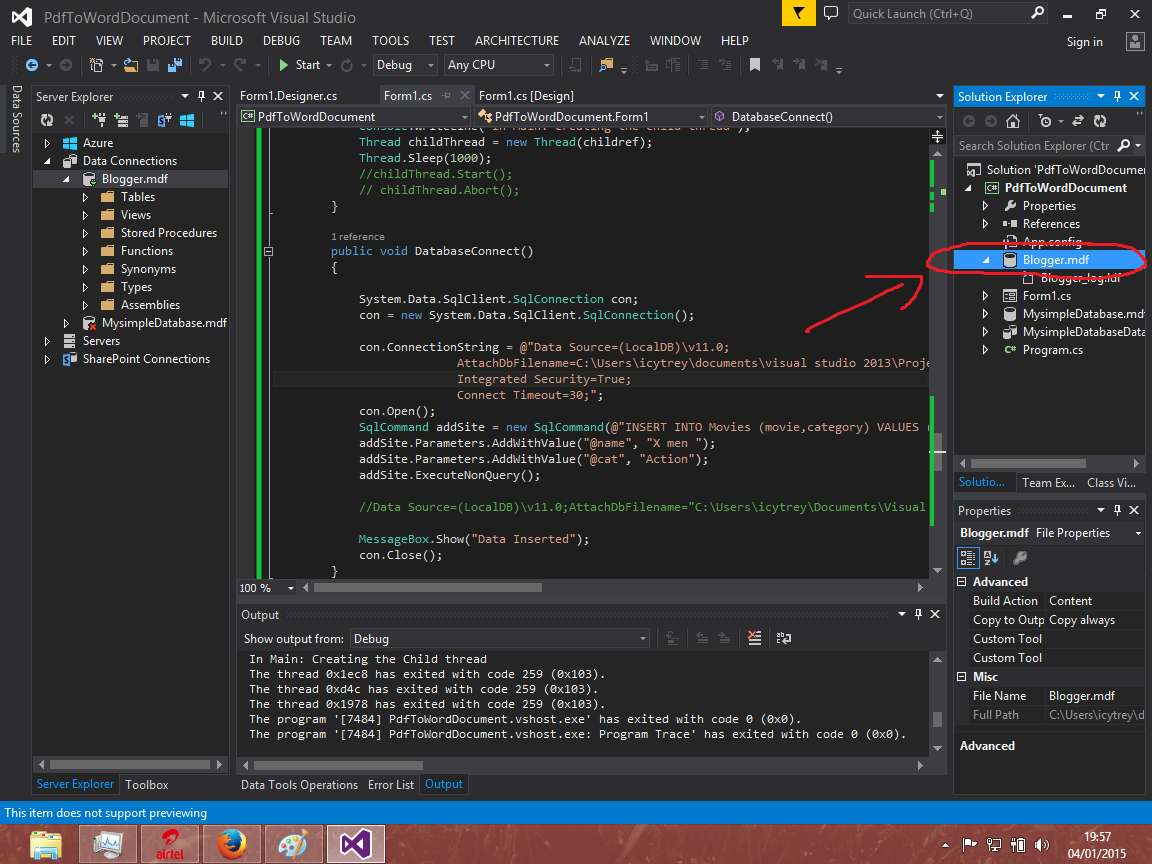Toggle Word Wrap in the Output window
The height and width of the screenshot is (864, 1152).
point(784,638)
